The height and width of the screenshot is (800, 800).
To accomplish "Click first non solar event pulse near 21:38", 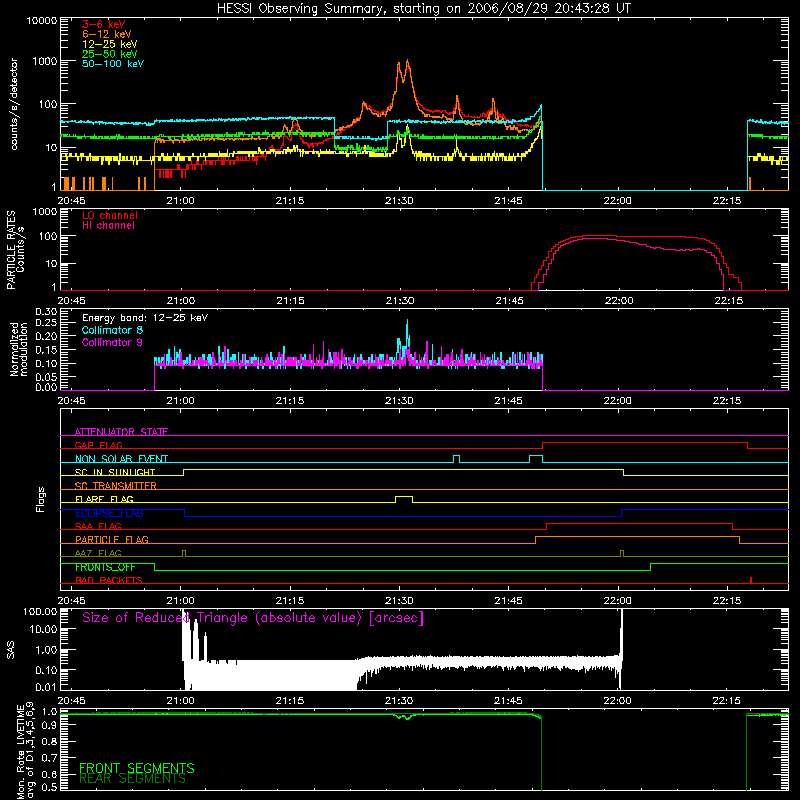I will [457, 459].
